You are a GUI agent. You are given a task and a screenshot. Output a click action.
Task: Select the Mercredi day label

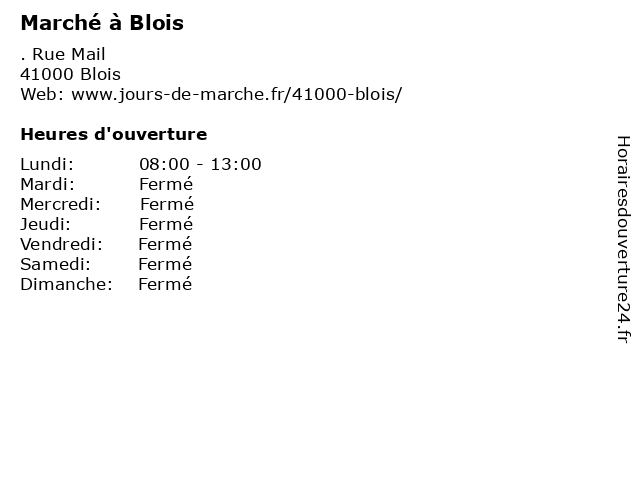[60, 204]
